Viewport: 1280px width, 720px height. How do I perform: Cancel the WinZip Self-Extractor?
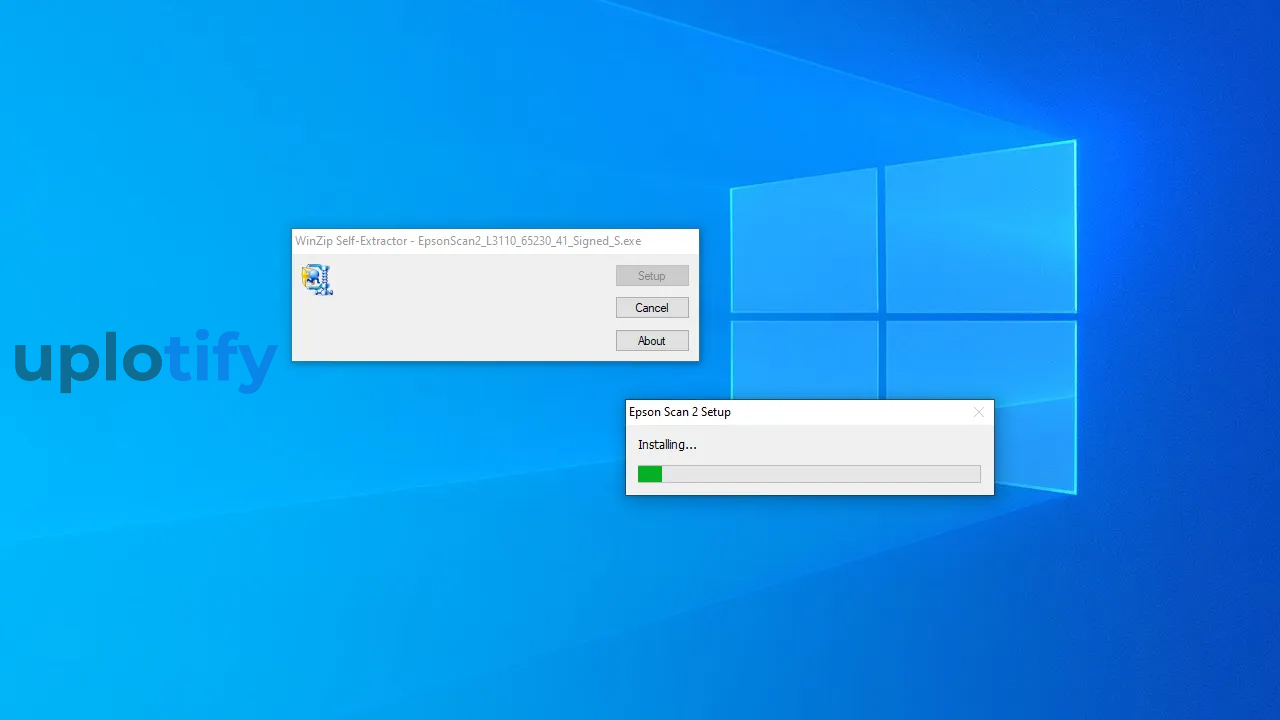tap(652, 308)
